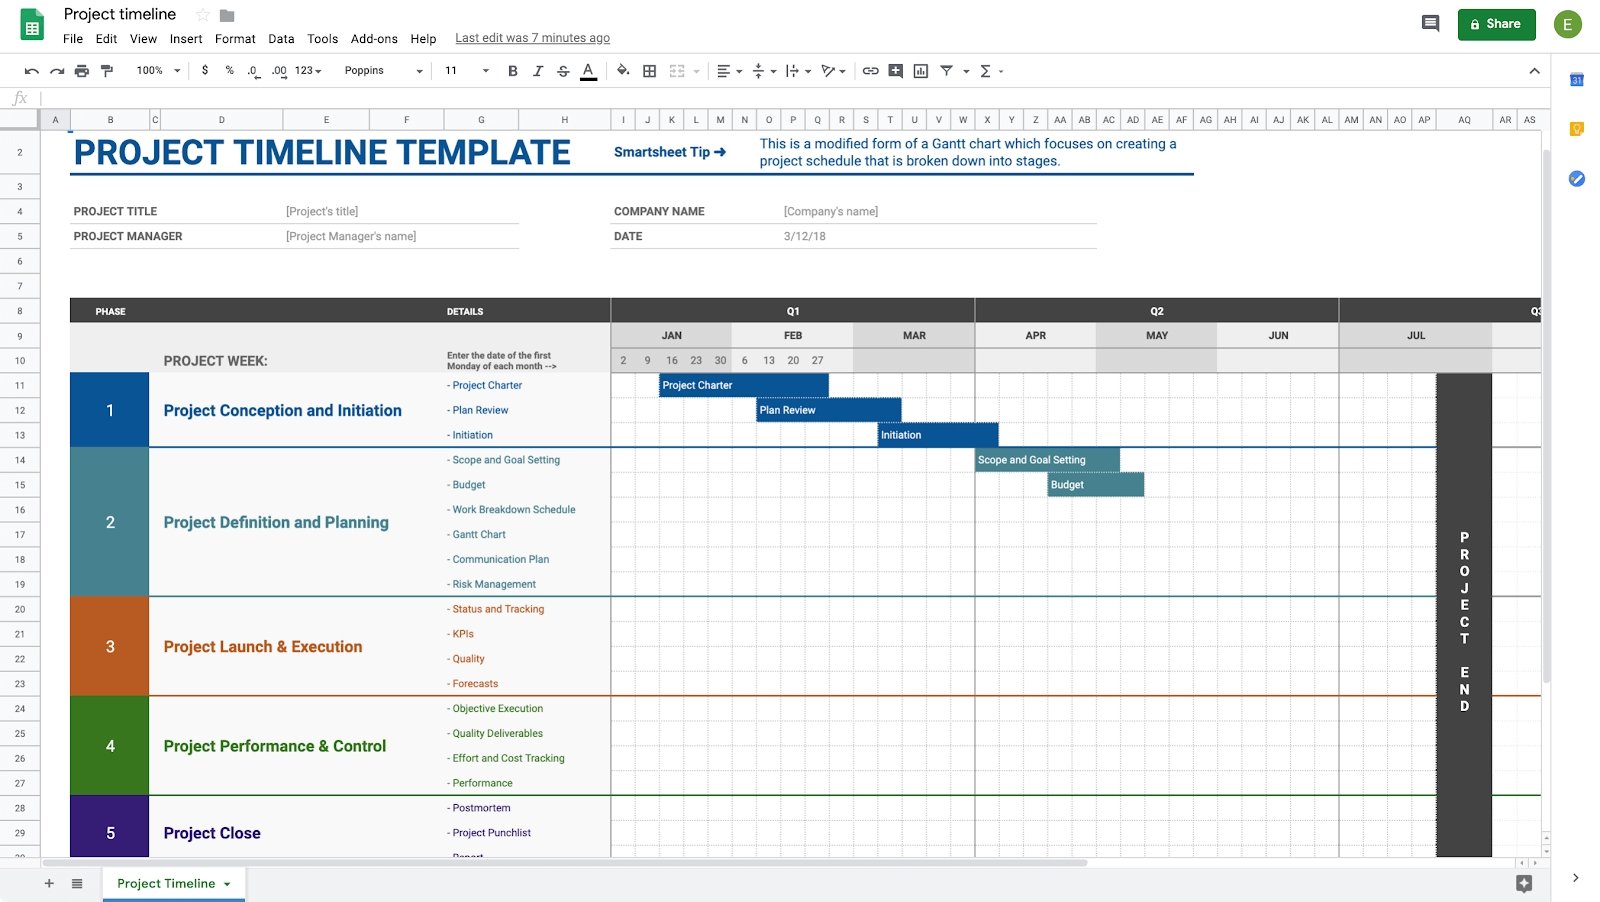1600x902 pixels.
Task: Open the Insert menu
Action: tap(186, 39)
